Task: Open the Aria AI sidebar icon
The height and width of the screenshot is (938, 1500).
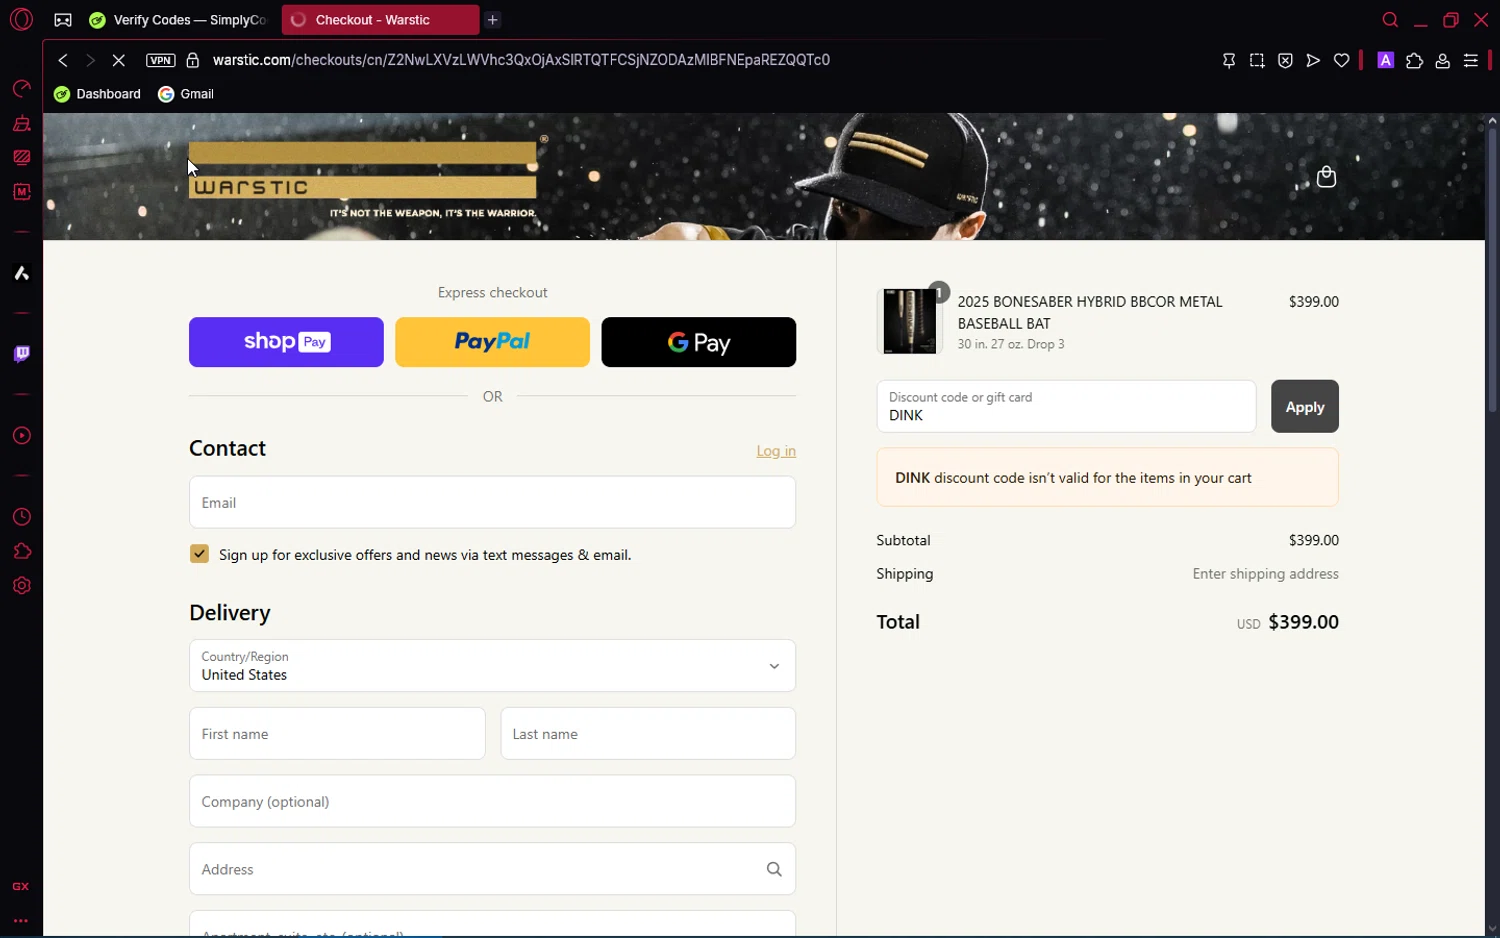Action: click(x=21, y=273)
